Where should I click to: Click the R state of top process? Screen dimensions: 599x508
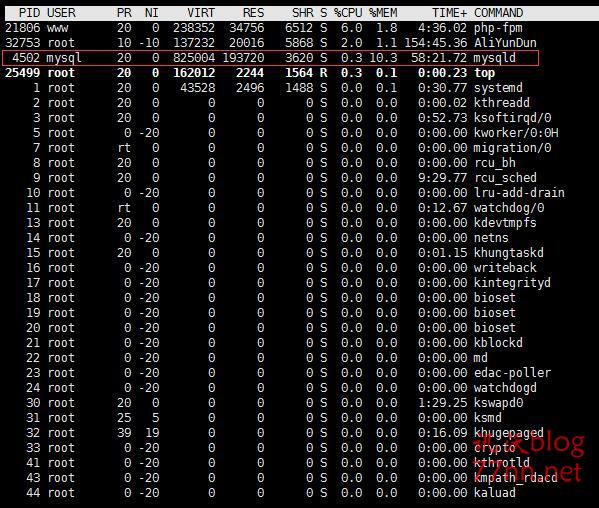pyautogui.click(x=324, y=73)
